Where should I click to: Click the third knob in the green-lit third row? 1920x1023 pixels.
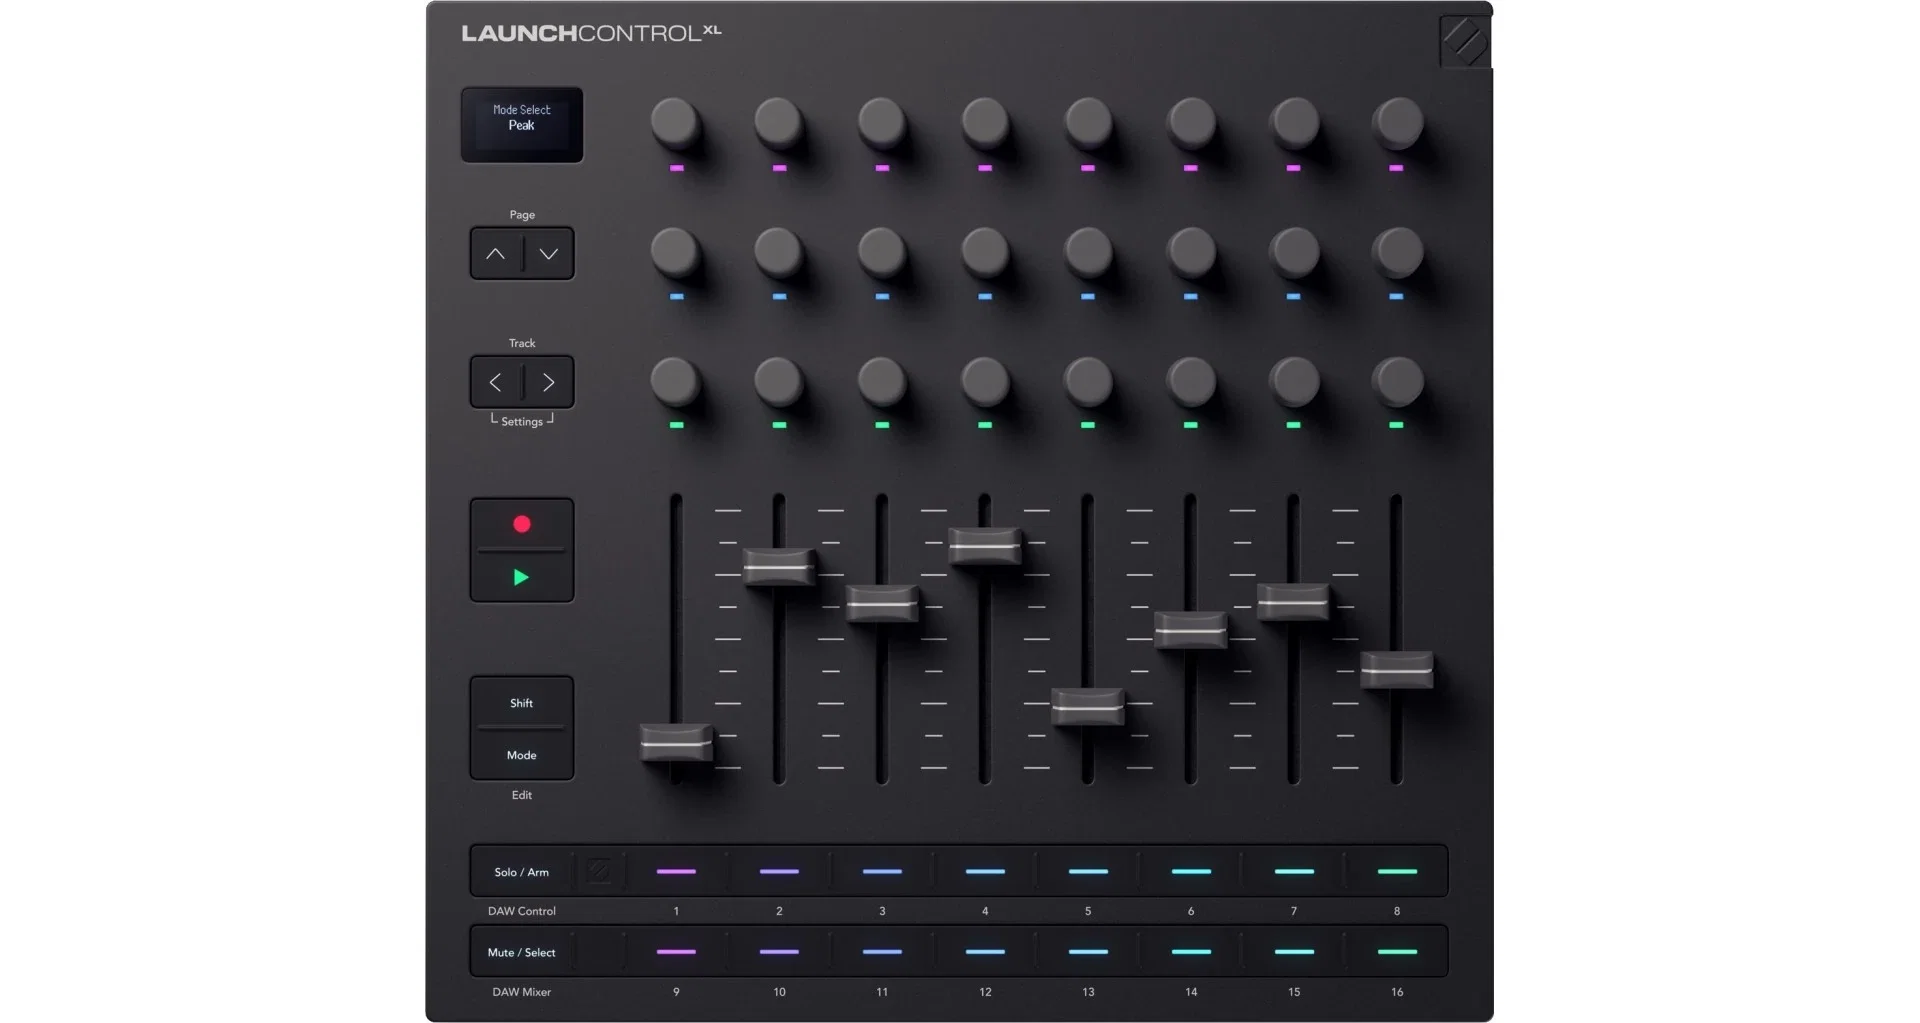coord(881,381)
